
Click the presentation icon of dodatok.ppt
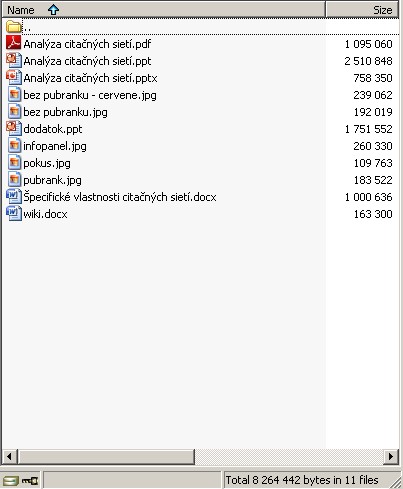pyautogui.click(x=14, y=129)
